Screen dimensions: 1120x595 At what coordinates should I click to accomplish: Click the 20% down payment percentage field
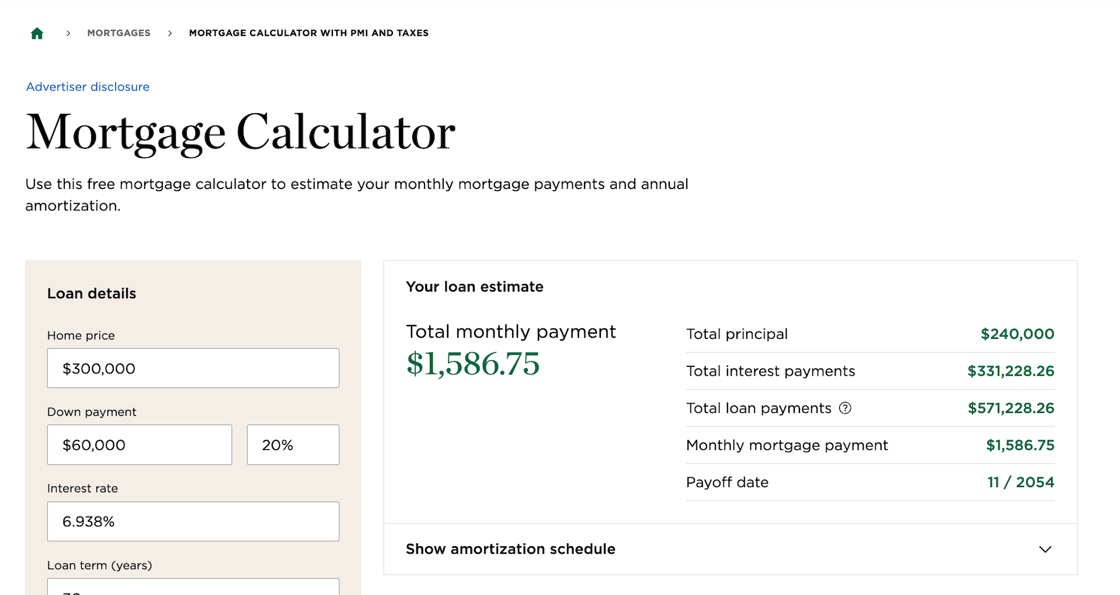coord(293,445)
